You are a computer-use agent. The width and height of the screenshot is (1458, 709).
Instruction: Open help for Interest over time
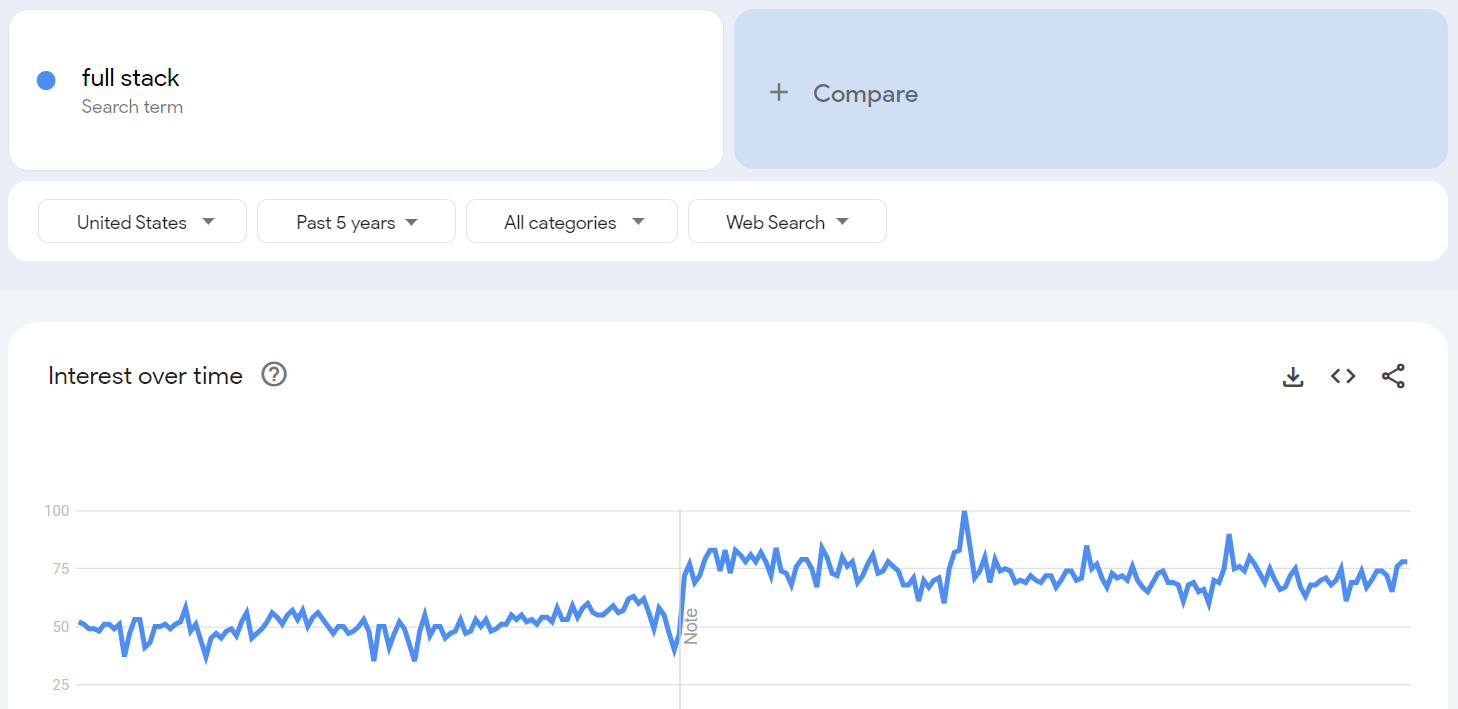click(273, 375)
